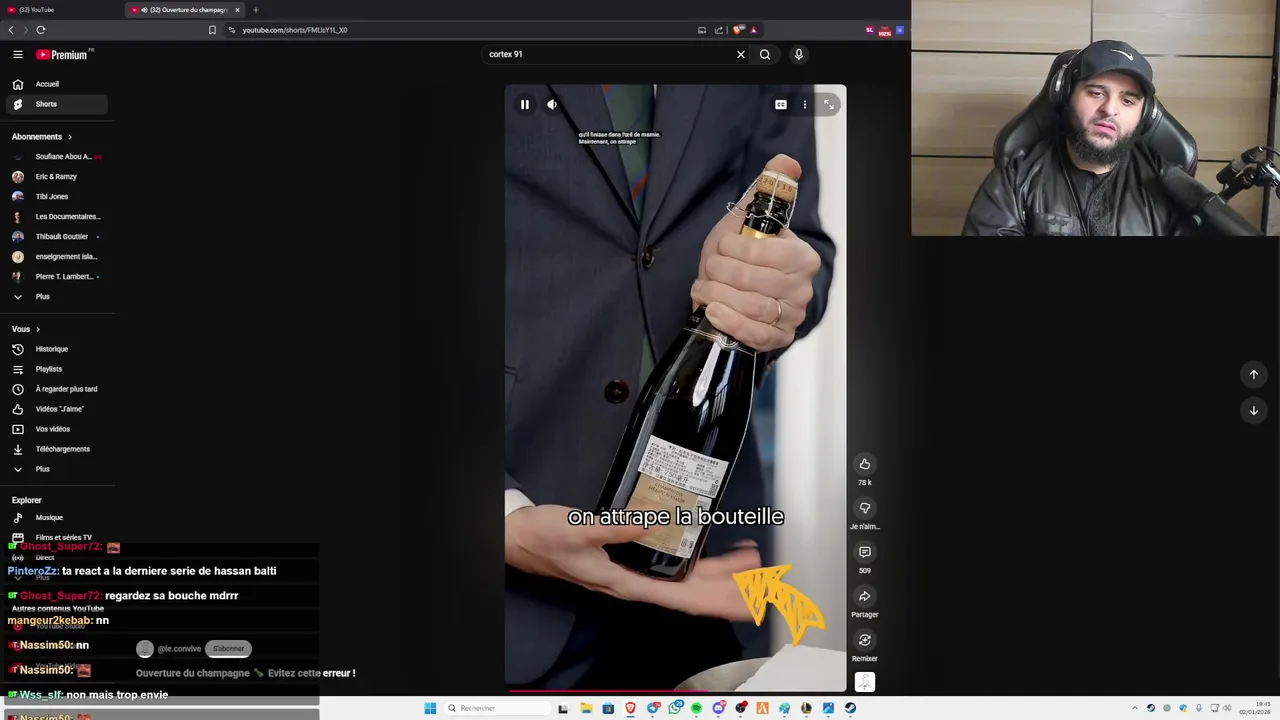1280x720 pixels.
Task: Open the Windows Start menu
Action: pos(430,708)
